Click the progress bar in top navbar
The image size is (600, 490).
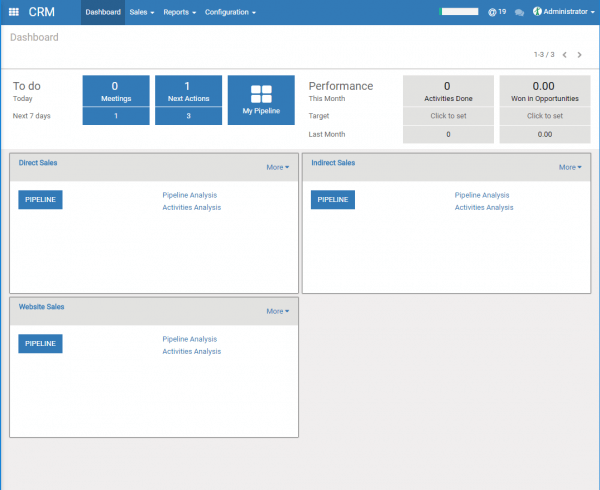[x=459, y=11]
